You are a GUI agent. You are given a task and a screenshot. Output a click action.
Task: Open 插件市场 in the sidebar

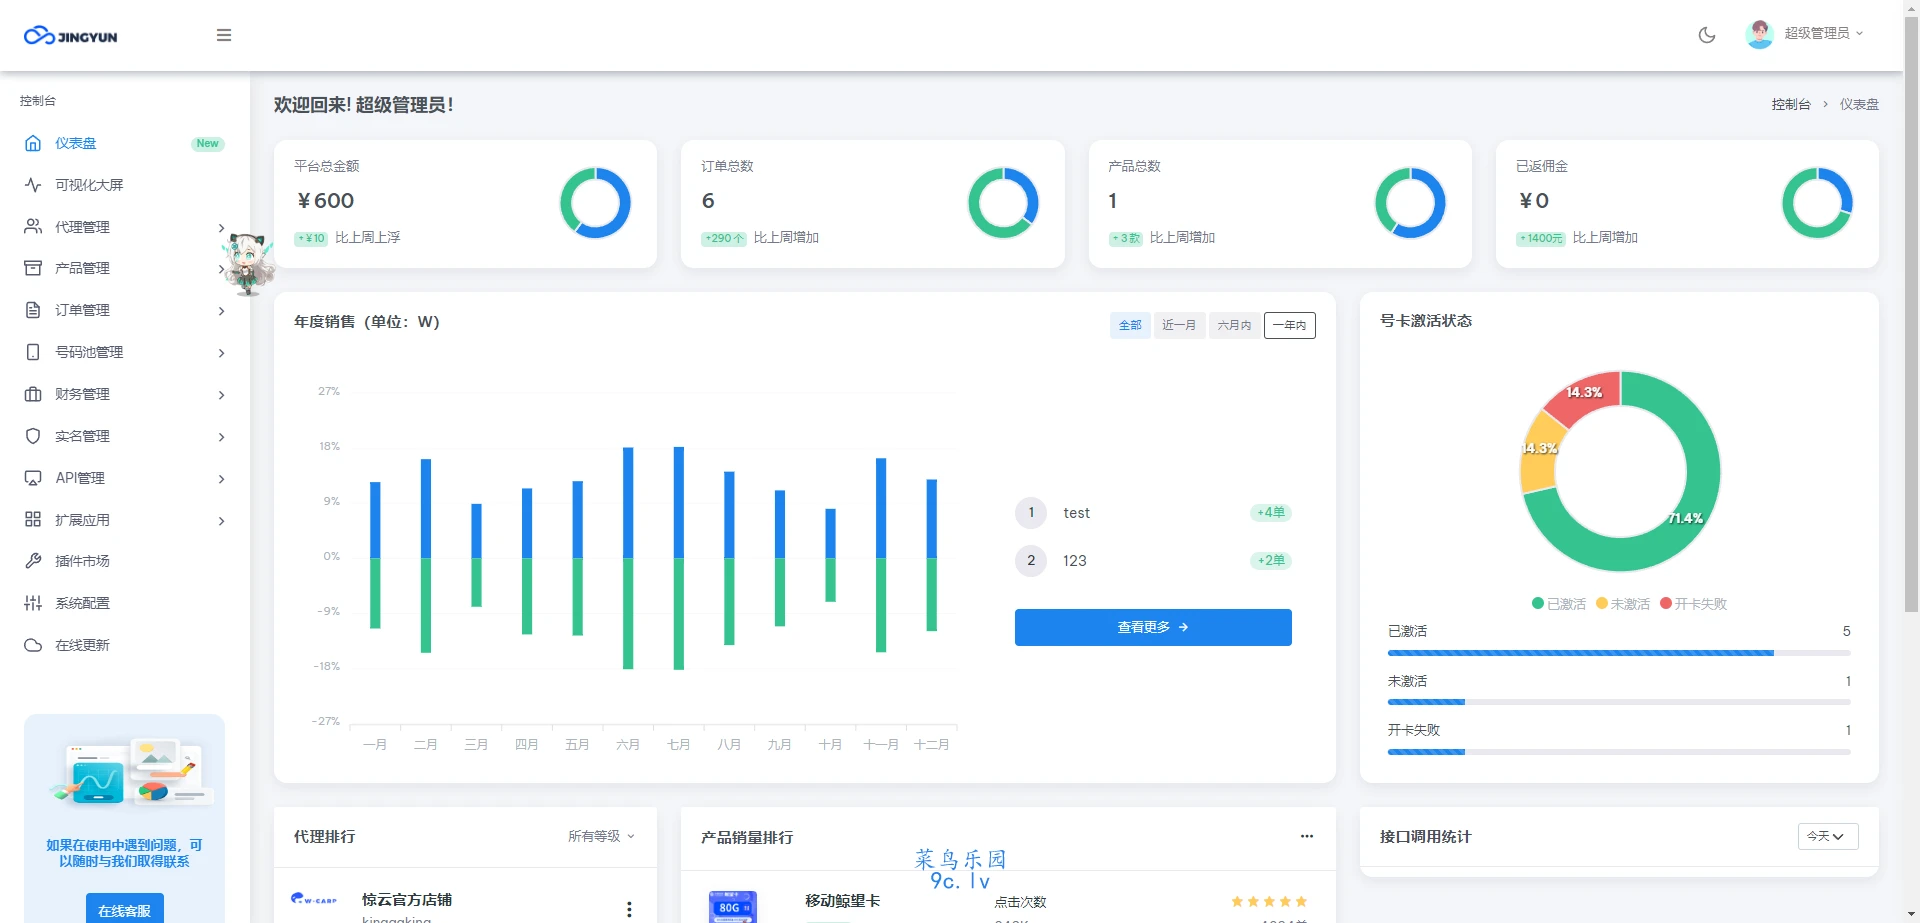[82, 561]
